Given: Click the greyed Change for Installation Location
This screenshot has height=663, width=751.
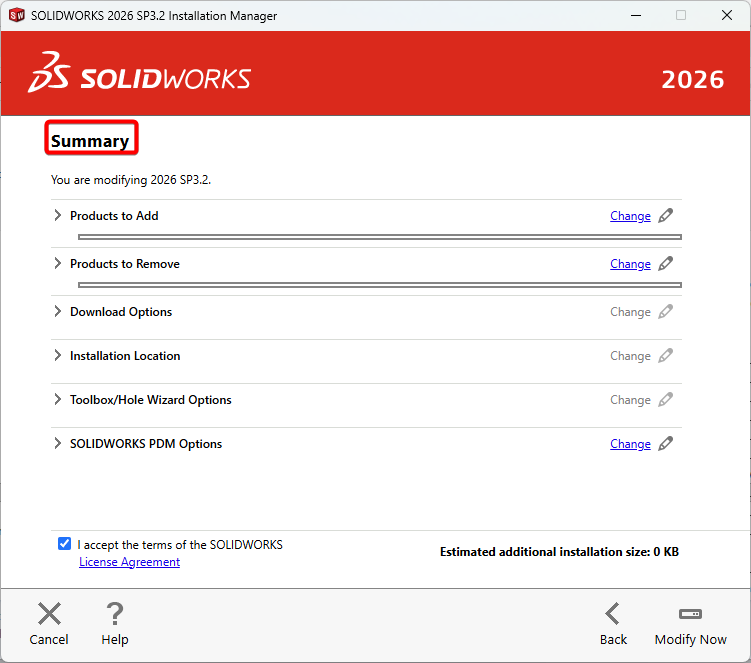Looking at the screenshot, I should [630, 356].
